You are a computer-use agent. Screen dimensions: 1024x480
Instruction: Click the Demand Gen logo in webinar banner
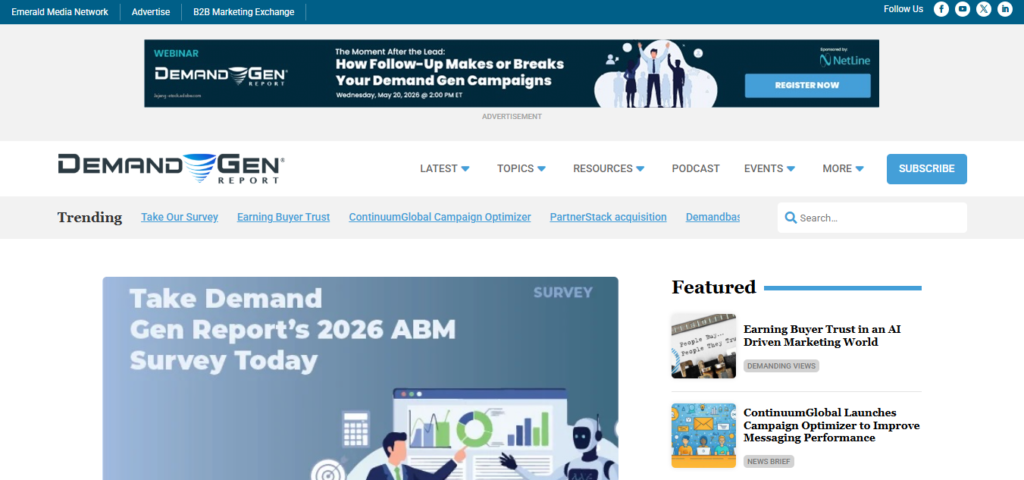tap(221, 76)
